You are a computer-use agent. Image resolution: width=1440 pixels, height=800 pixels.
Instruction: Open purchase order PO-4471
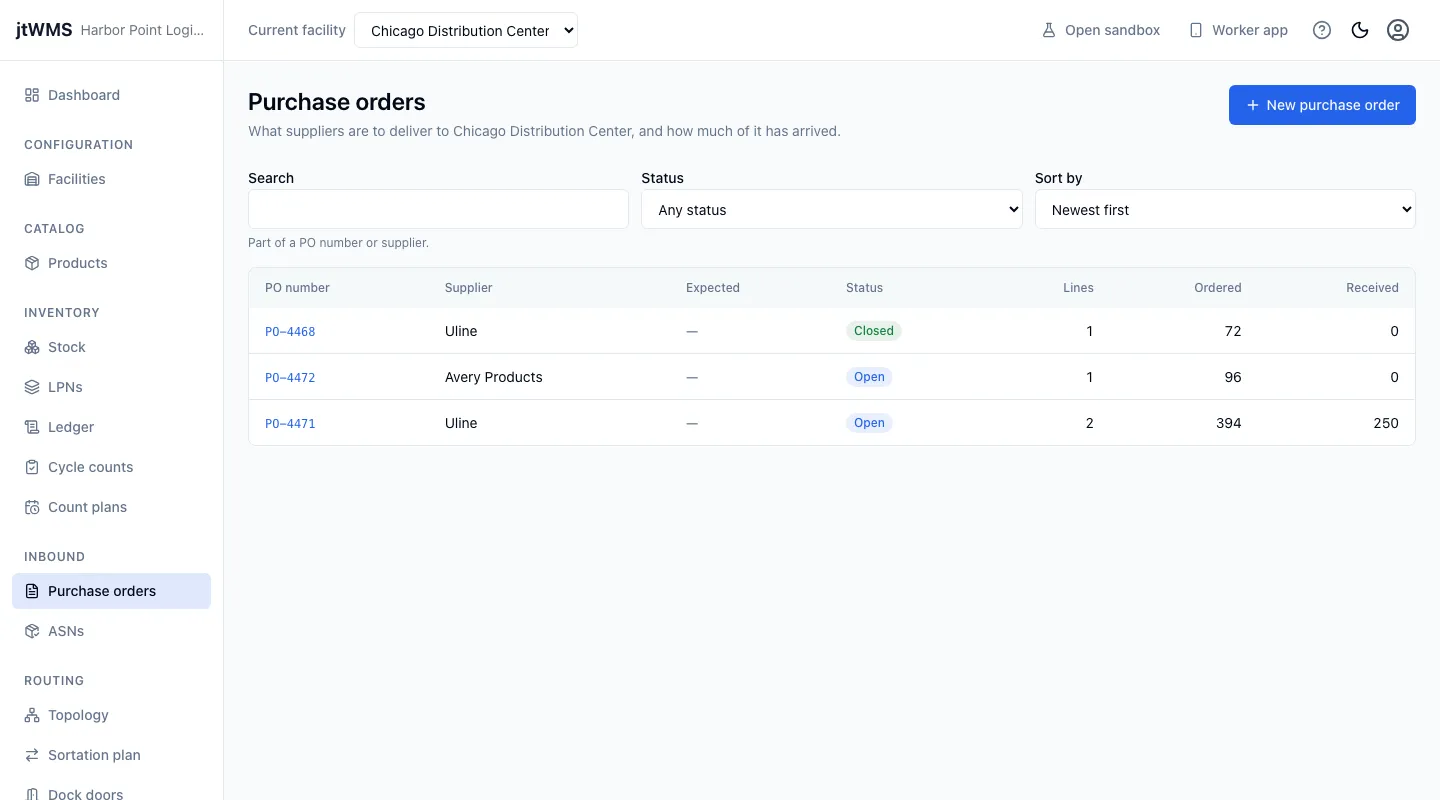click(x=290, y=423)
